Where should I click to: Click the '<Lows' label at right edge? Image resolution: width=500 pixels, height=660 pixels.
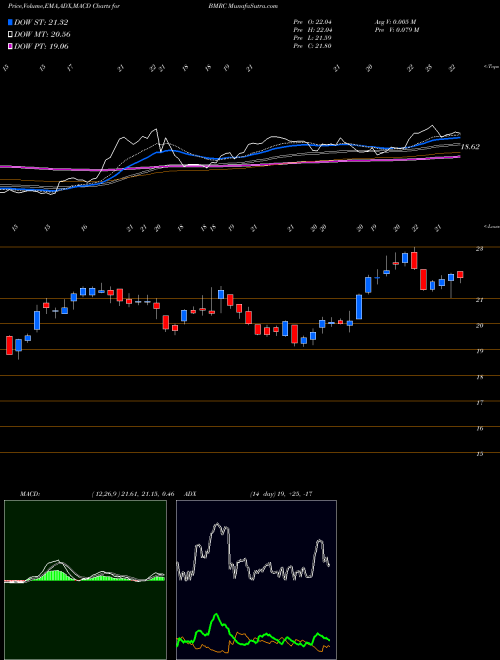pyautogui.click(x=491, y=226)
